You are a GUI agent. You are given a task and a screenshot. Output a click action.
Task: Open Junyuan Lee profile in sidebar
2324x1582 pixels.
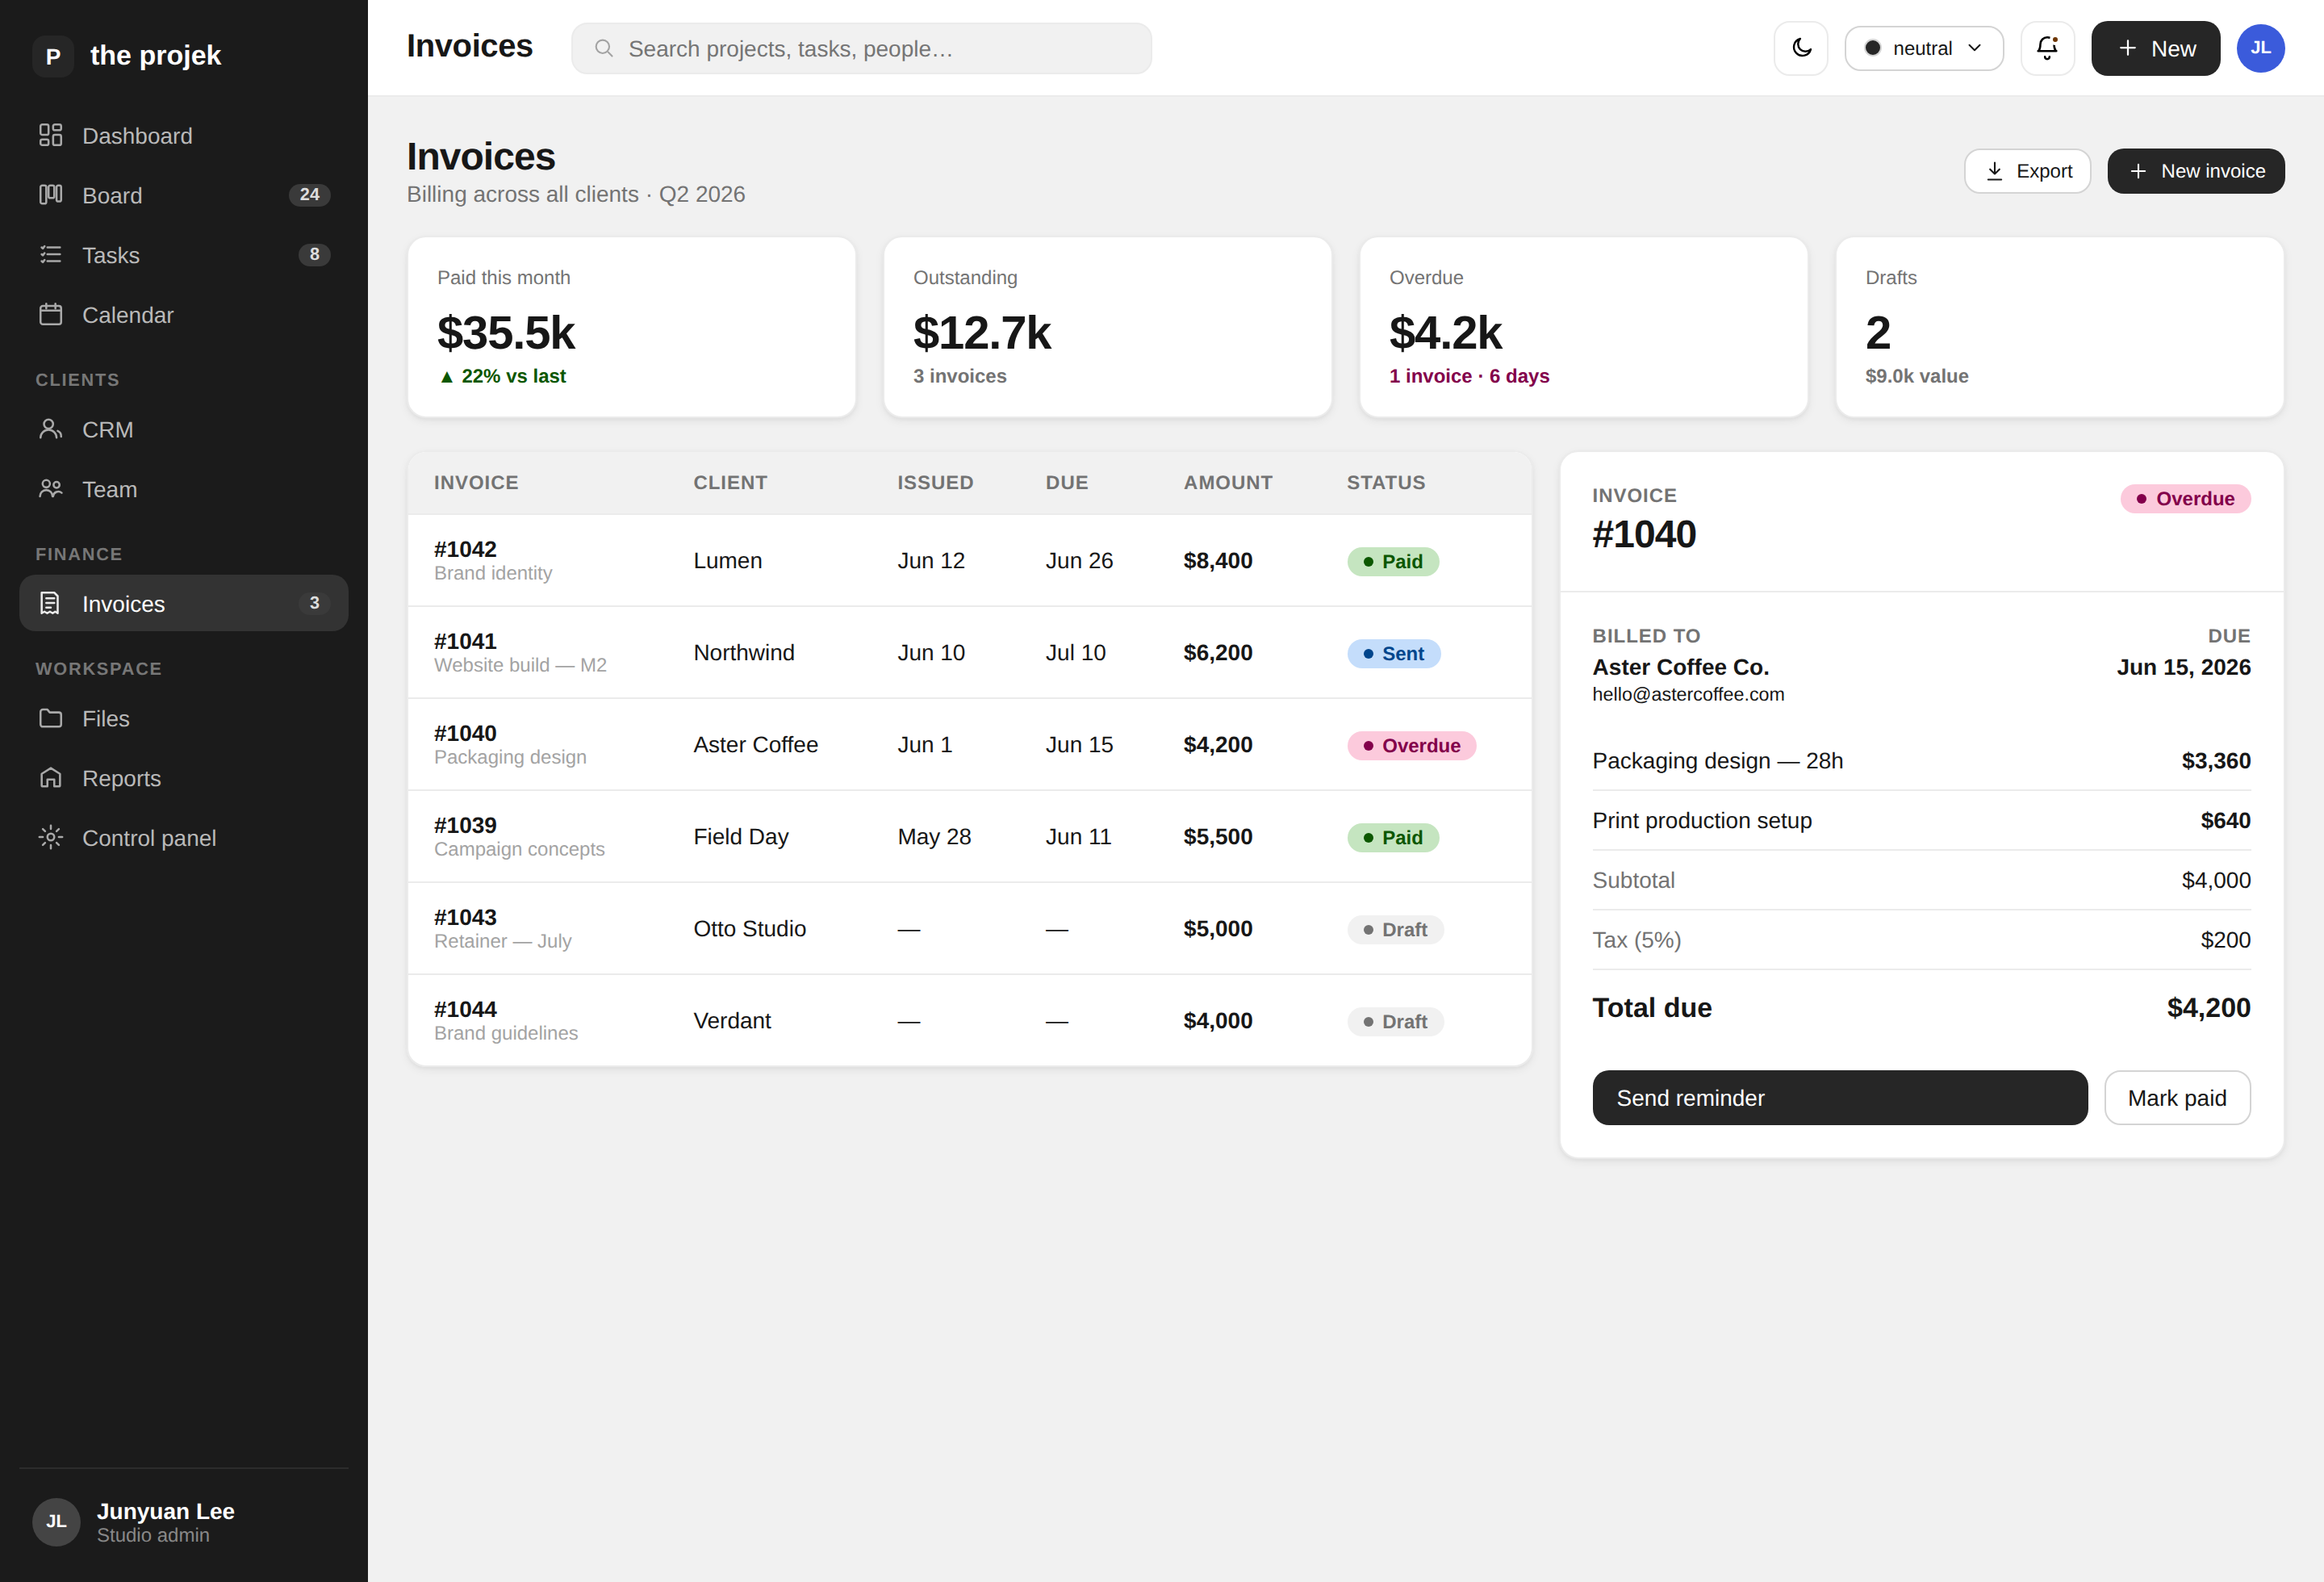184,1521
